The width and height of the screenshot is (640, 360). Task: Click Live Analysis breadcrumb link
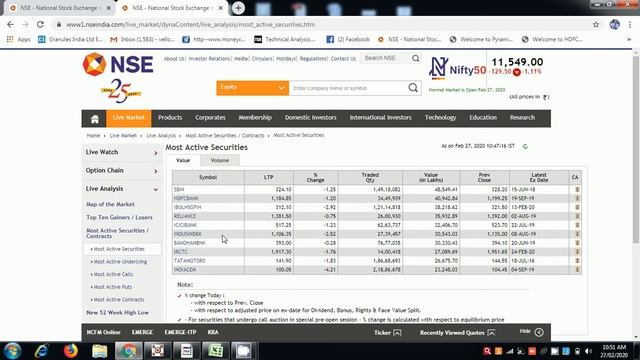[x=161, y=136]
